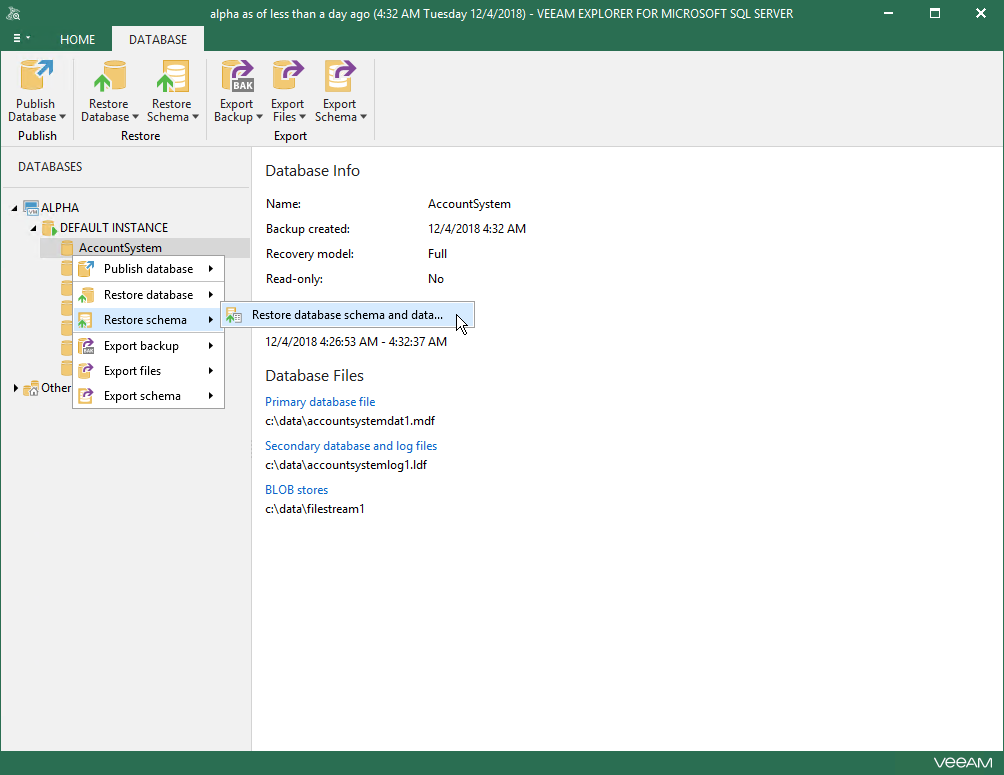Click the Export backup context menu icon

(x=86, y=346)
